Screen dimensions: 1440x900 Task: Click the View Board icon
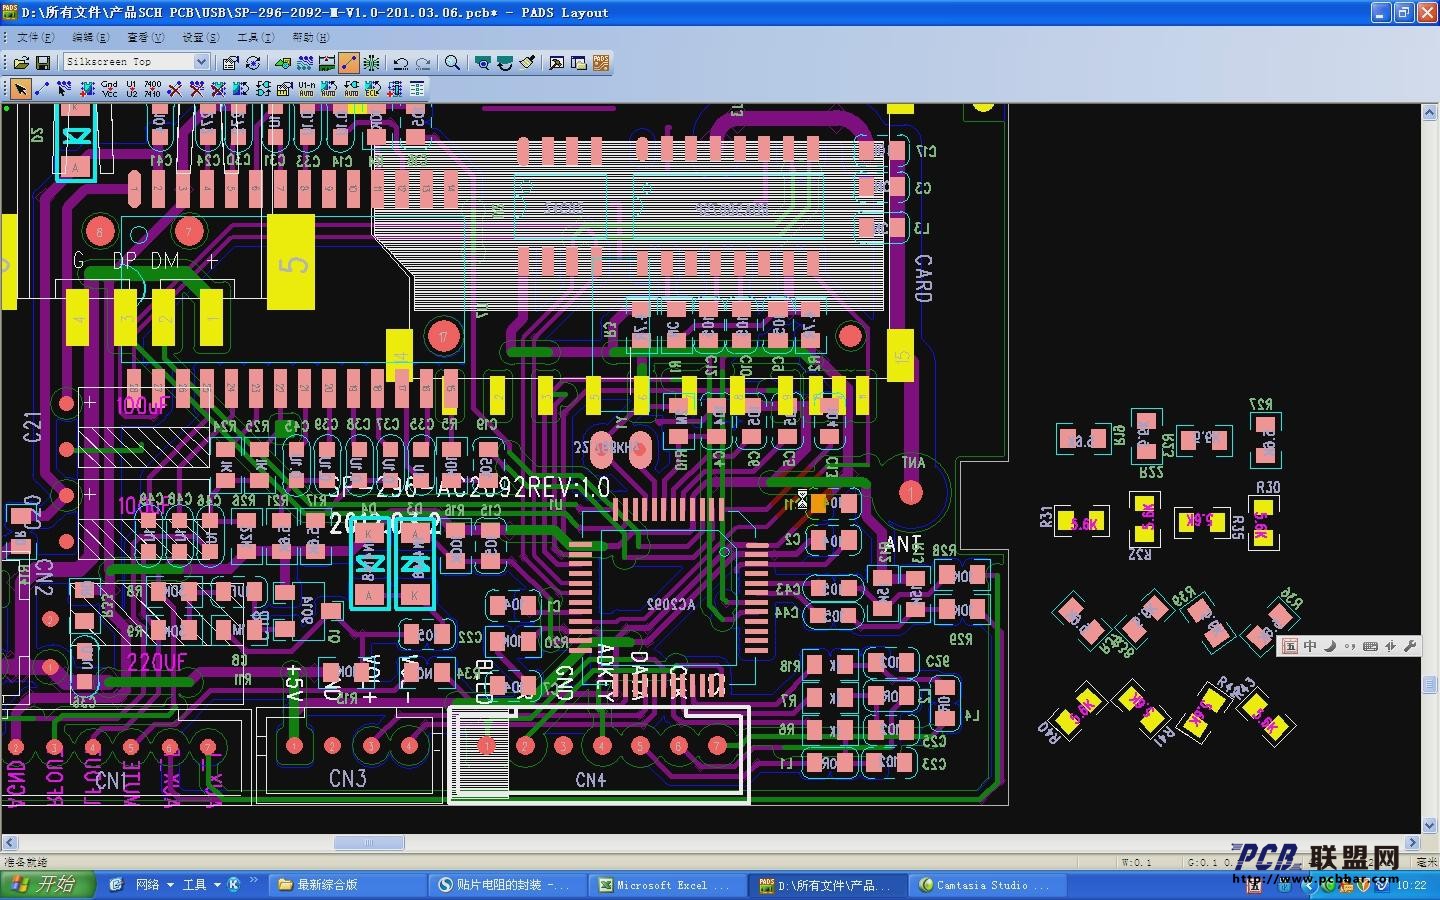click(x=483, y=62)
